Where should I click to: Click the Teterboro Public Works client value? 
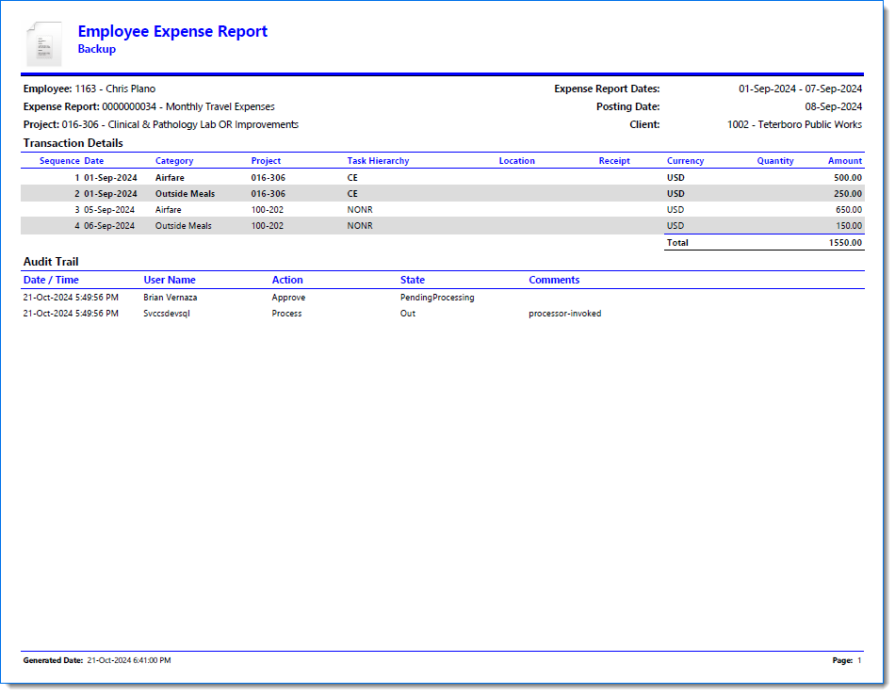pos(794,125)
